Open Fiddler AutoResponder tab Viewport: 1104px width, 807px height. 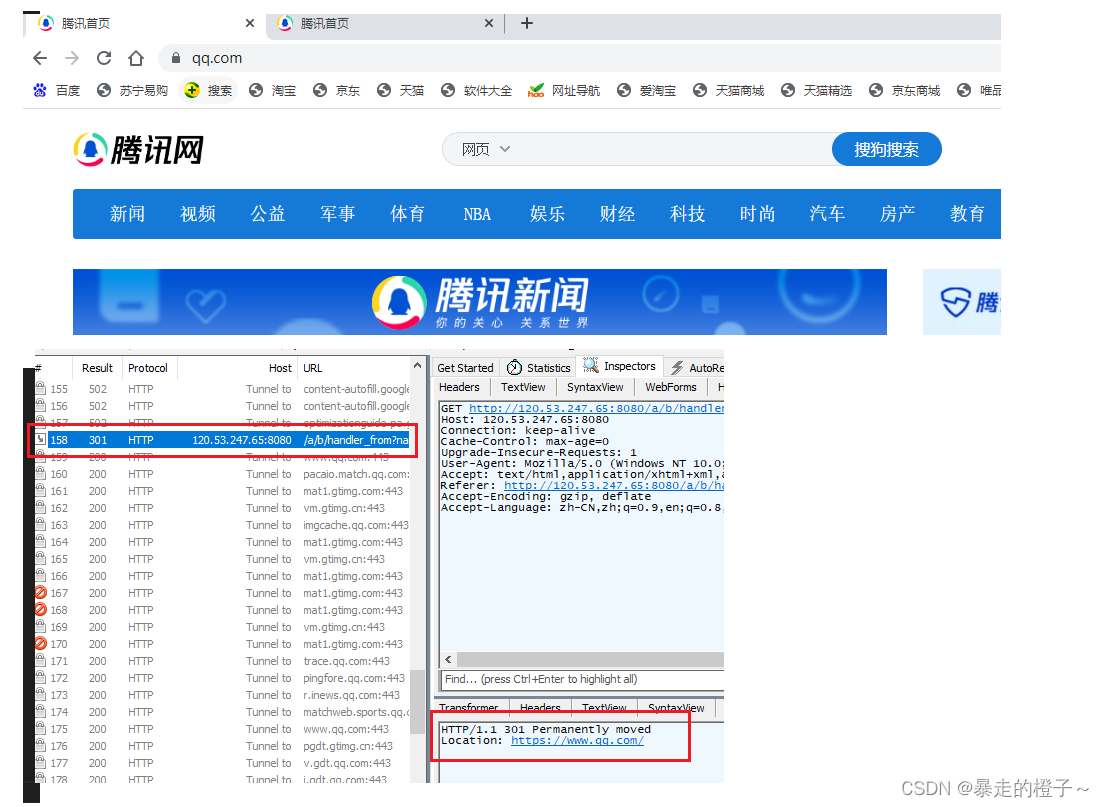pyautogui.click(x=697, y=368)
